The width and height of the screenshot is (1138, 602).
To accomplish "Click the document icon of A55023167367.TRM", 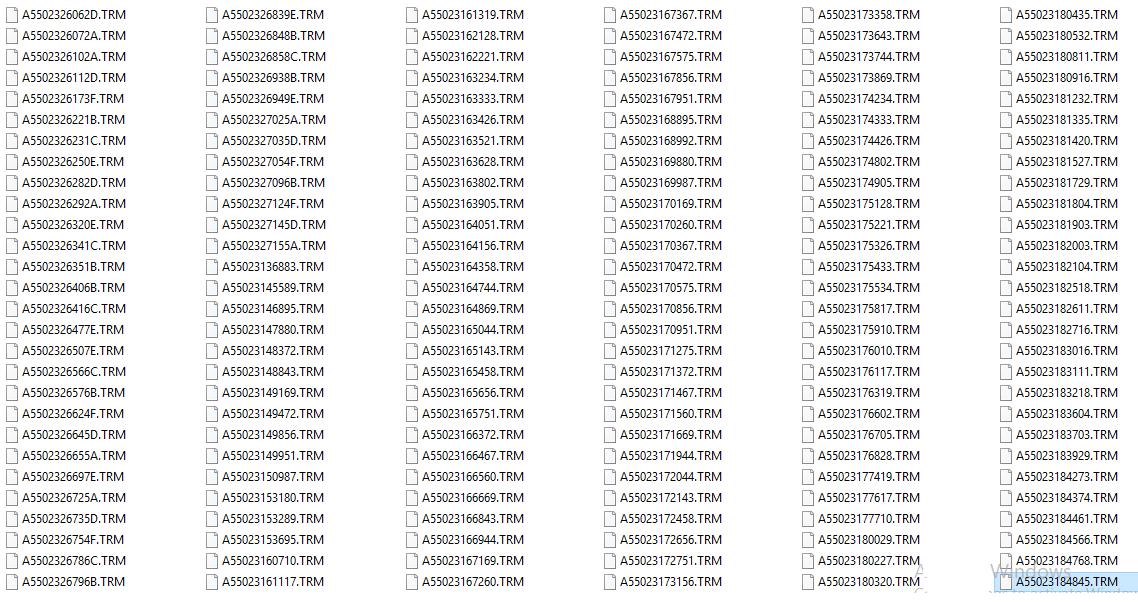I will [x=610, y=15].
